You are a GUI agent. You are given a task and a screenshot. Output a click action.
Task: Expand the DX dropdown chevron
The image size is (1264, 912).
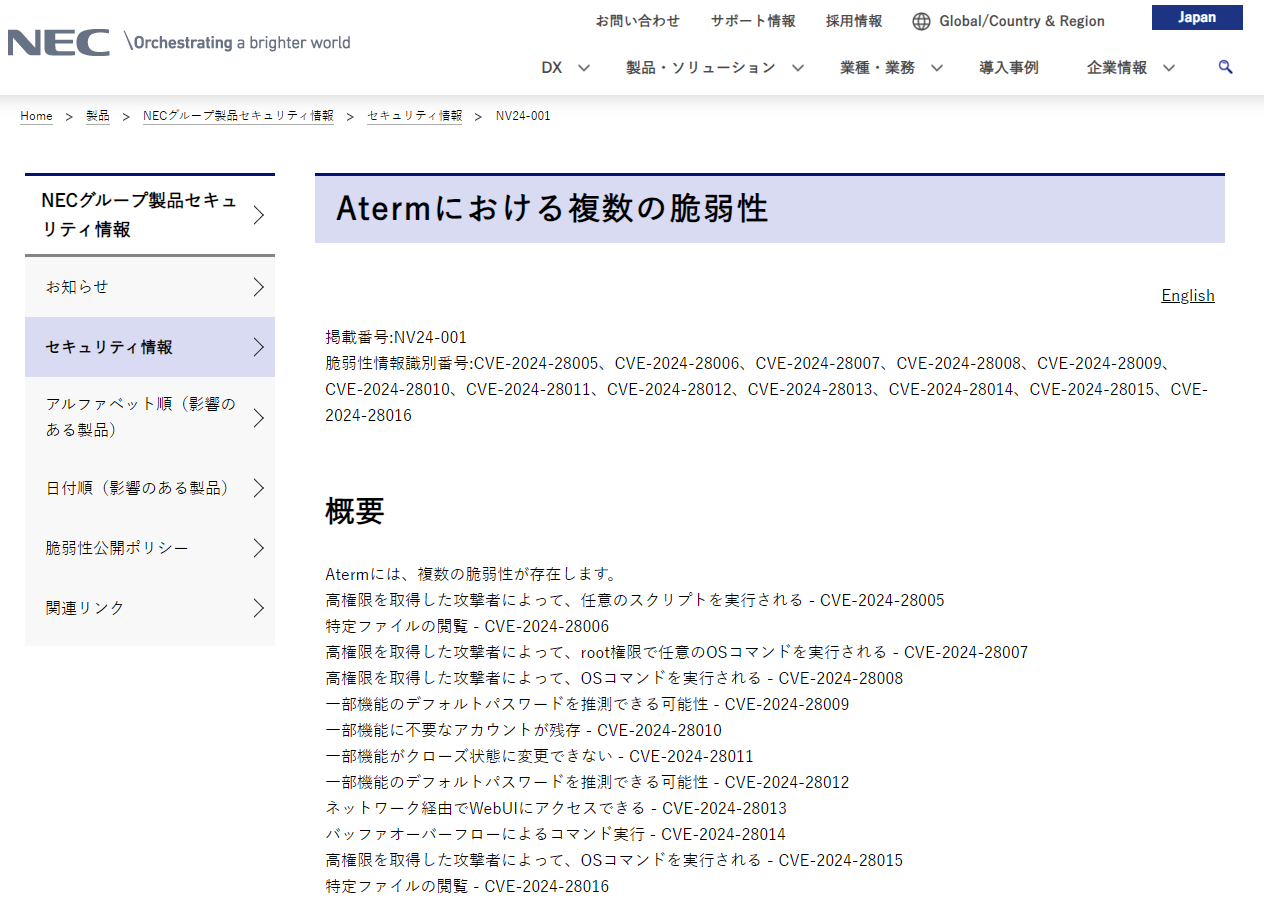pyautogui.click(x=584, y=68)
